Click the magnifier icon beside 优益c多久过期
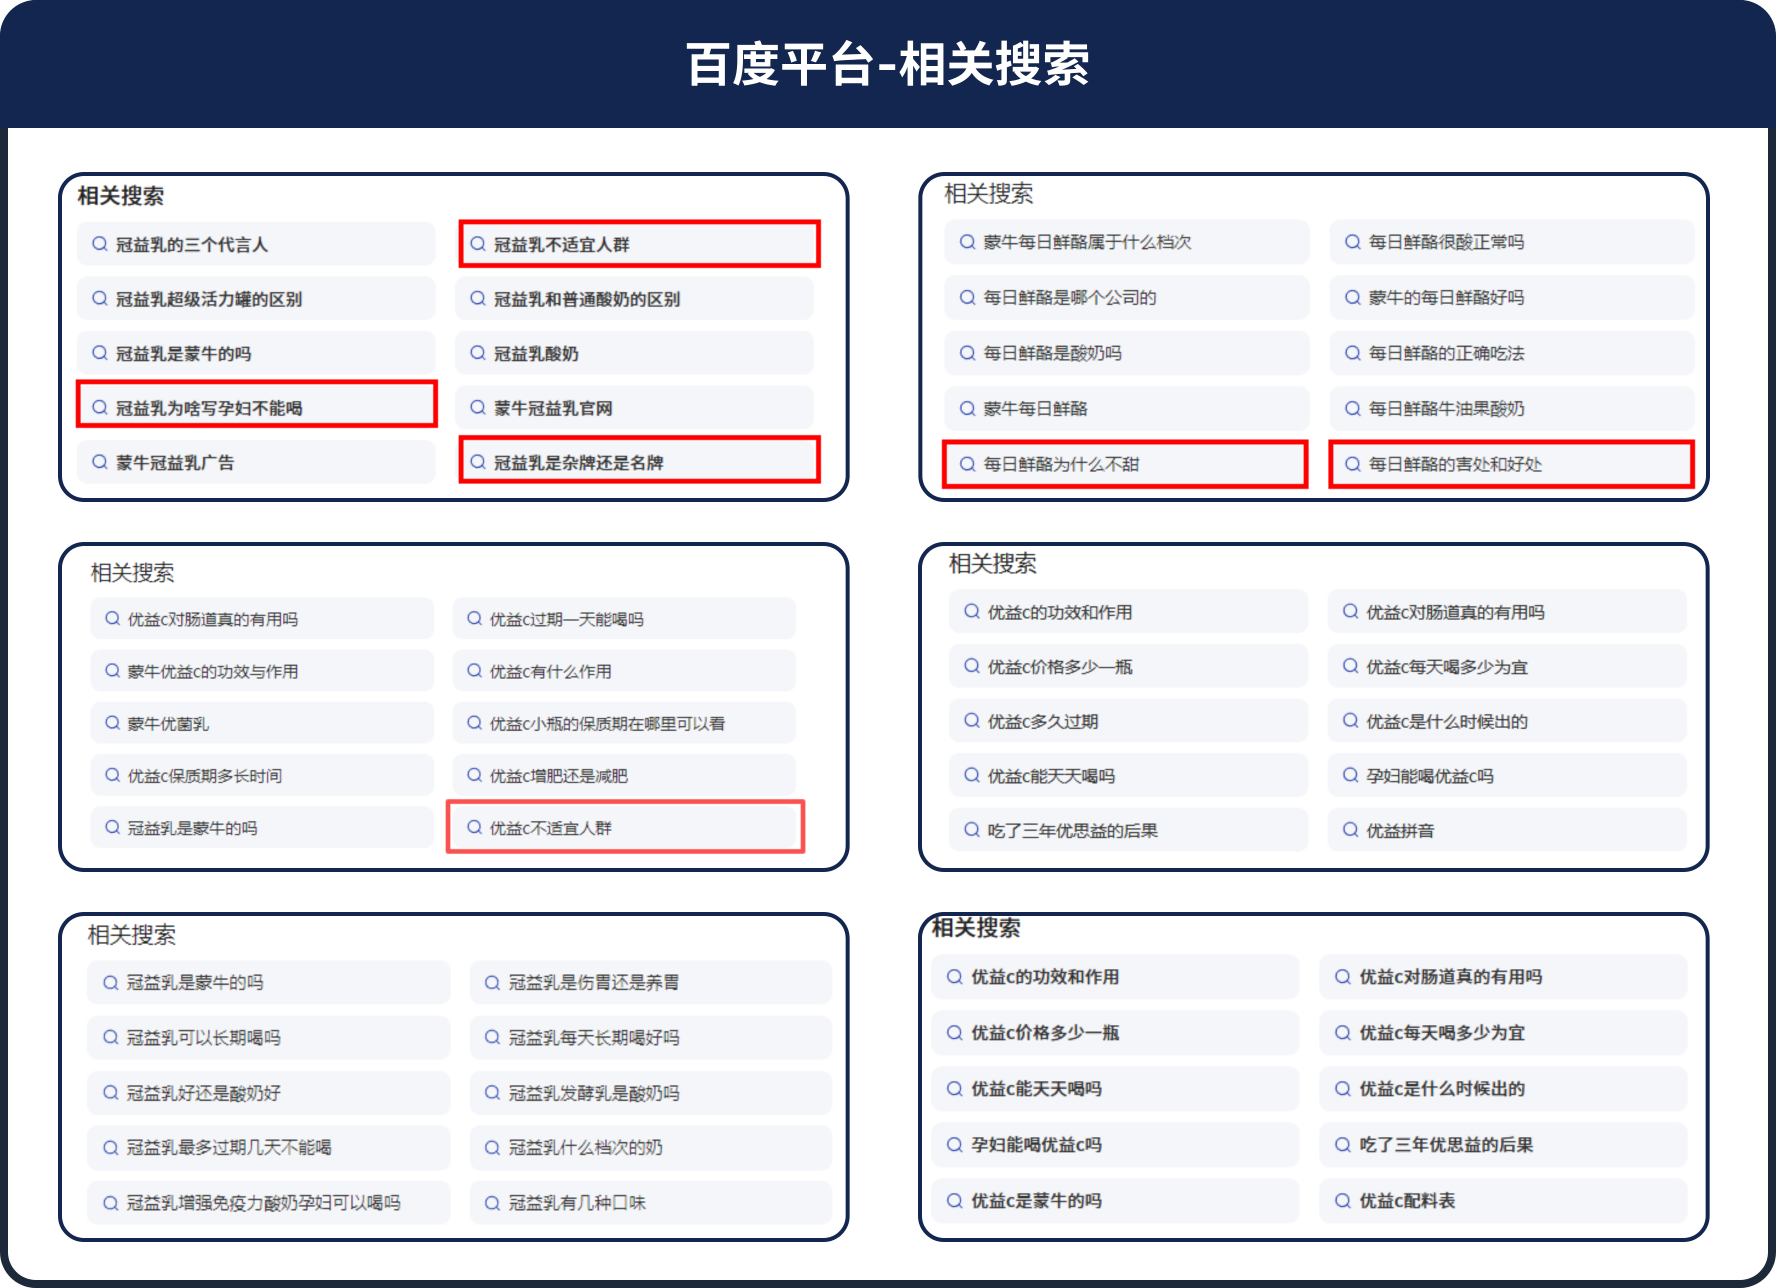This screenshot has height=1288, width=1776. click(x=971, y=721)
